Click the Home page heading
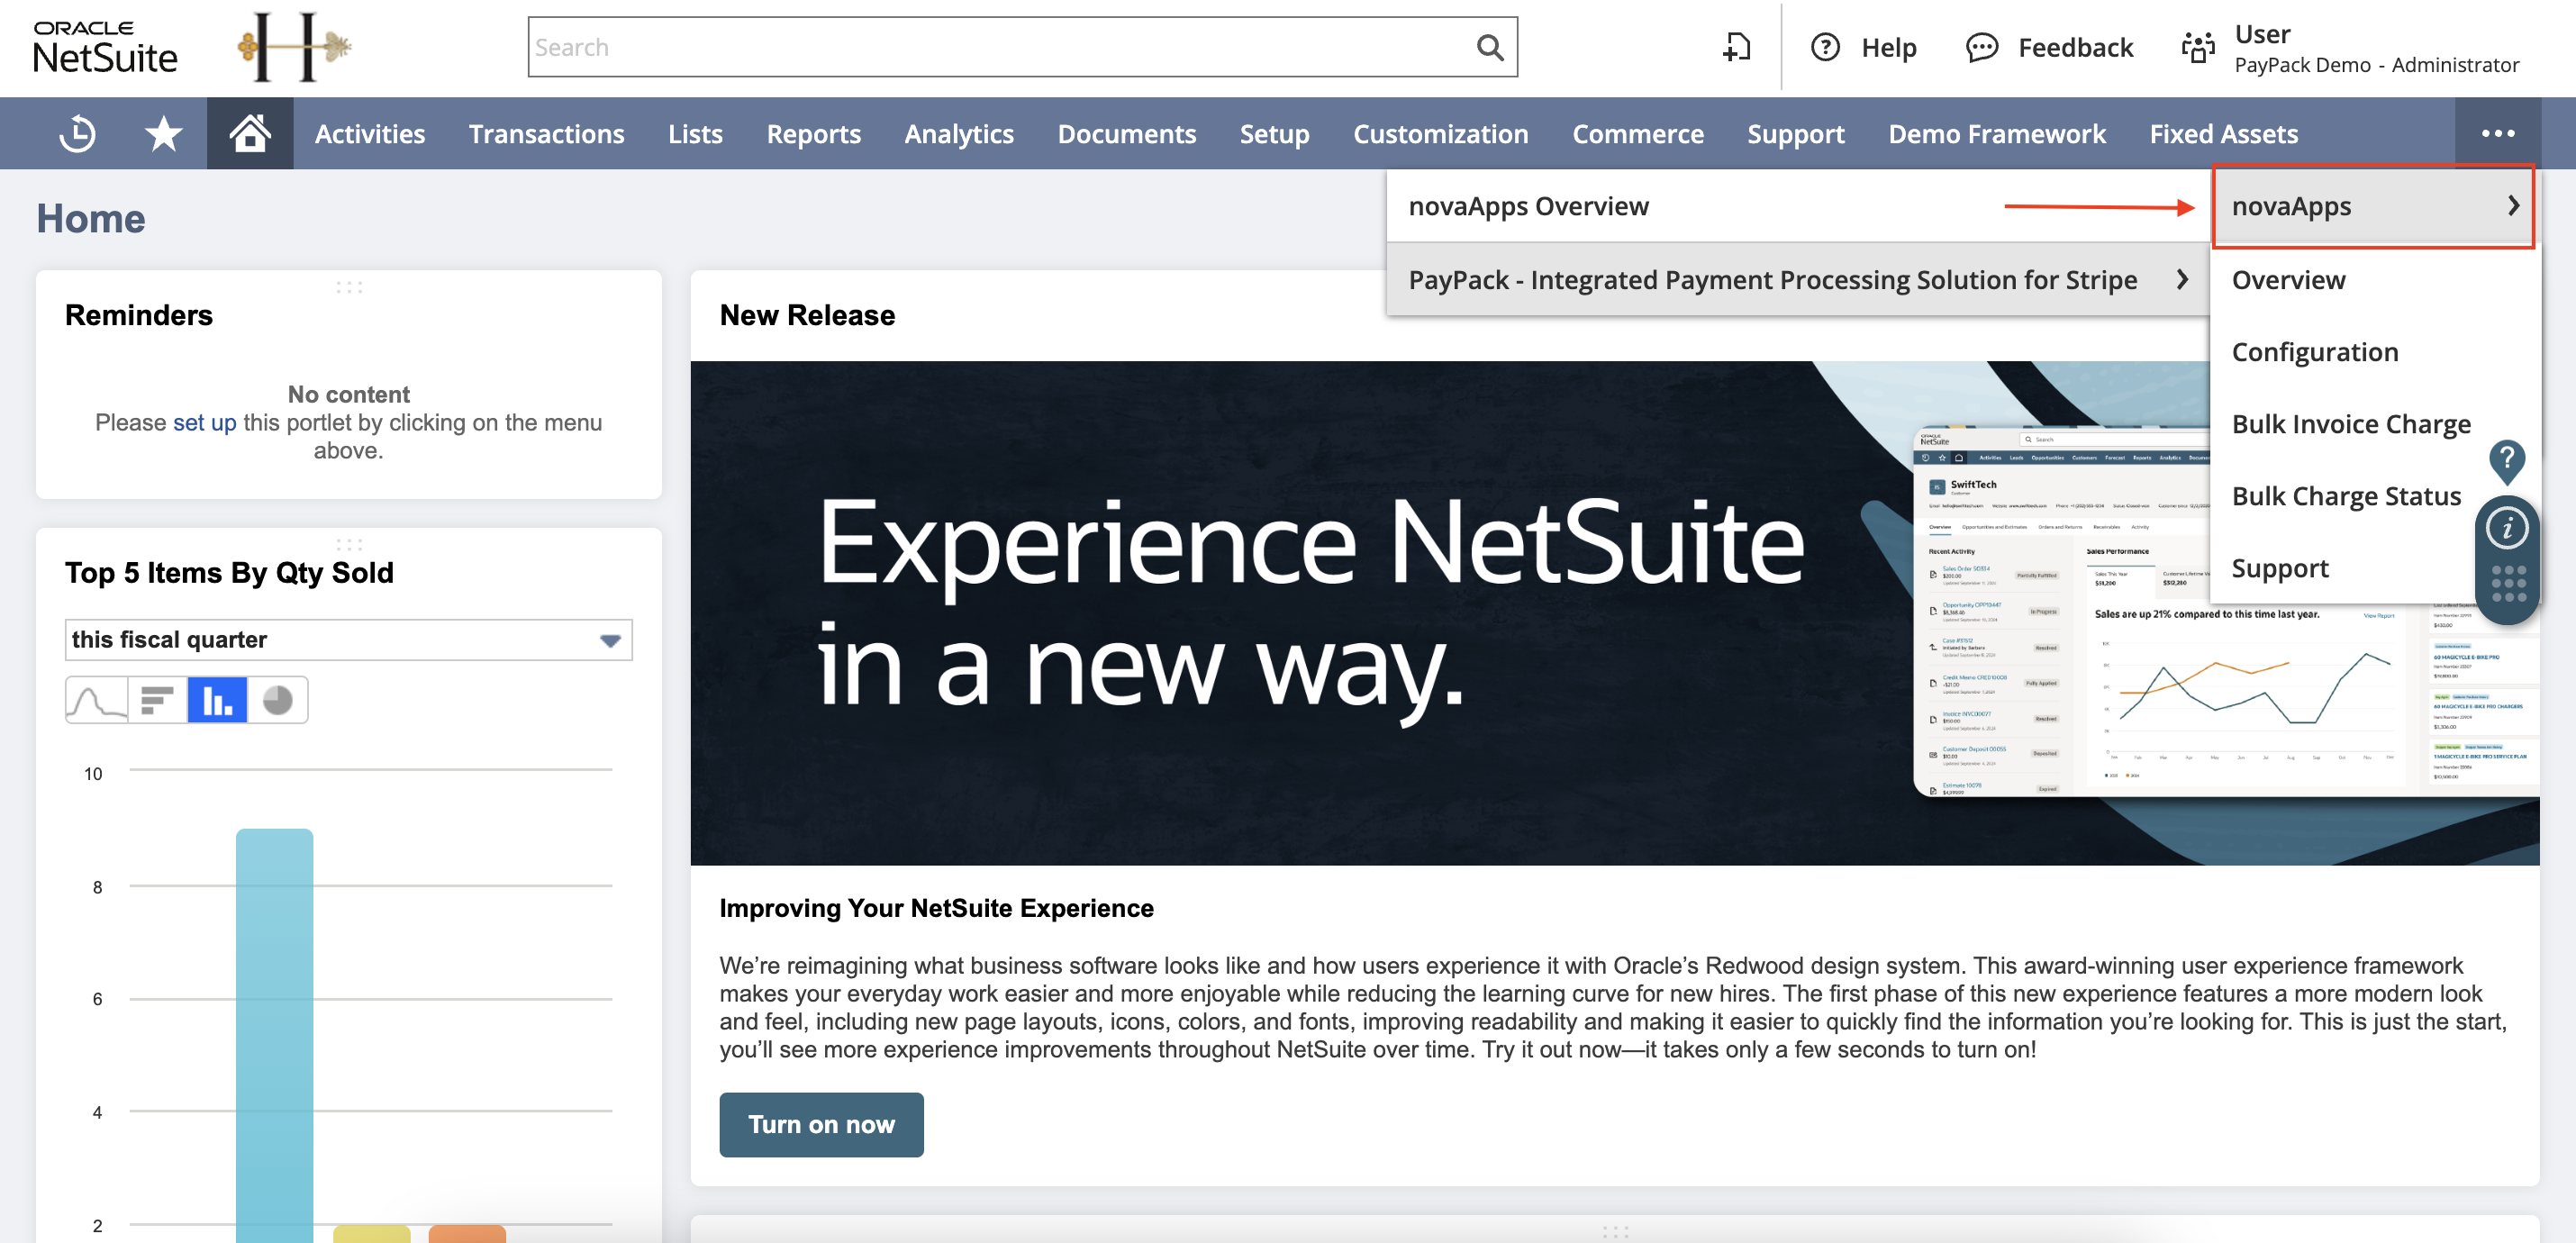The height and width of the screenshot is (1243, 2576). point(90,218)
